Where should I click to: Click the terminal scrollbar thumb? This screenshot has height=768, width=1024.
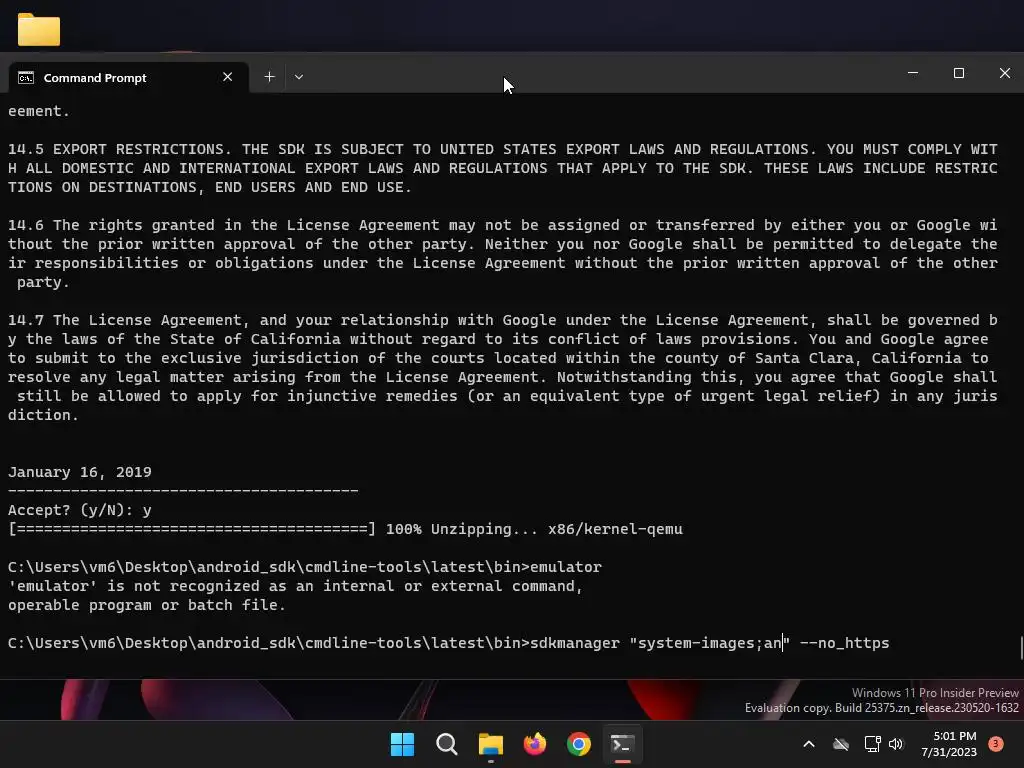1021,648
